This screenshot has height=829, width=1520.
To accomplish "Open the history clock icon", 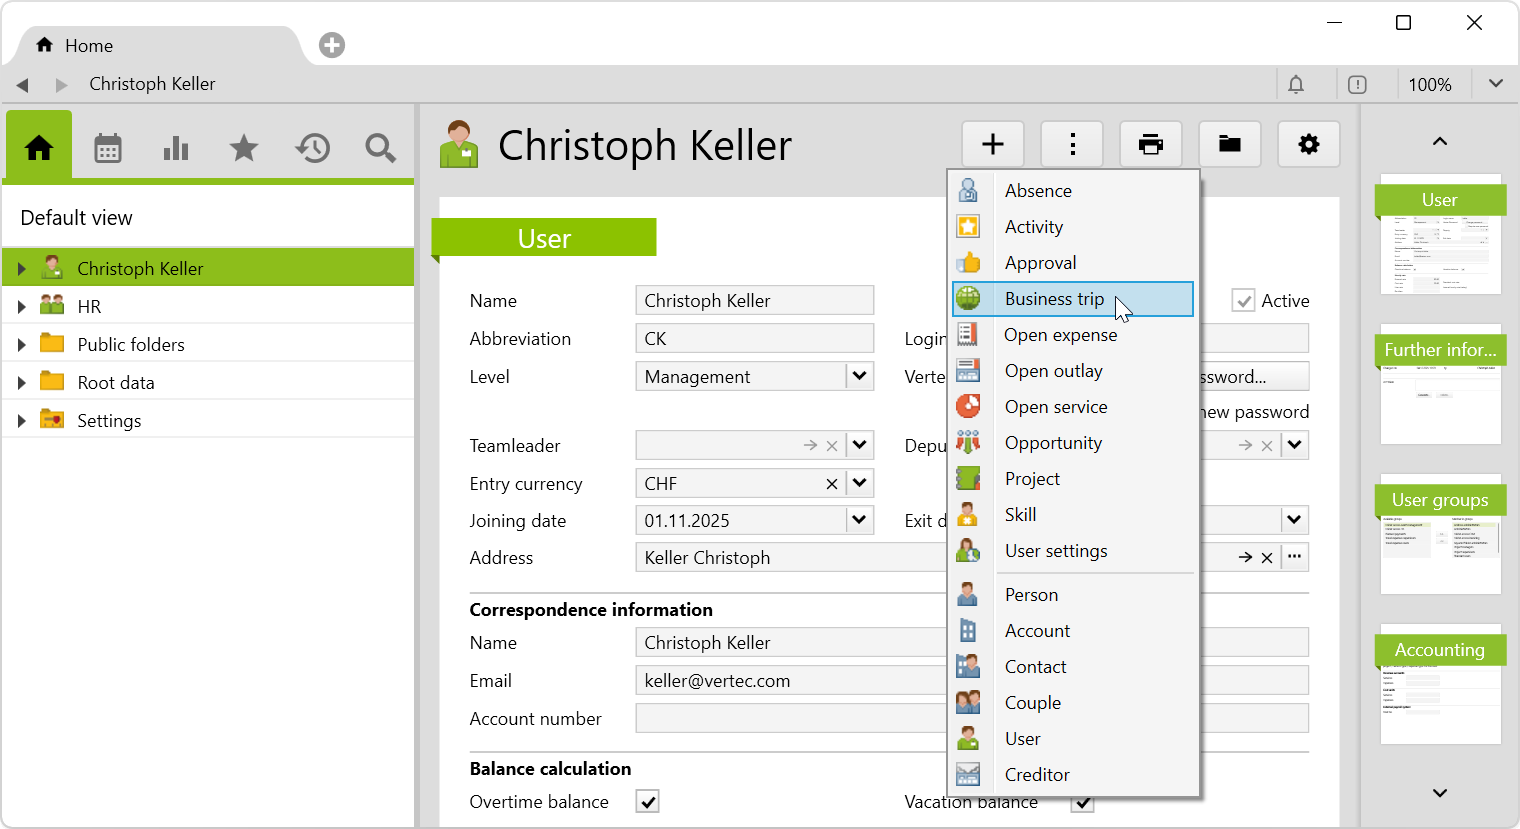I will (x=312, y=149).
